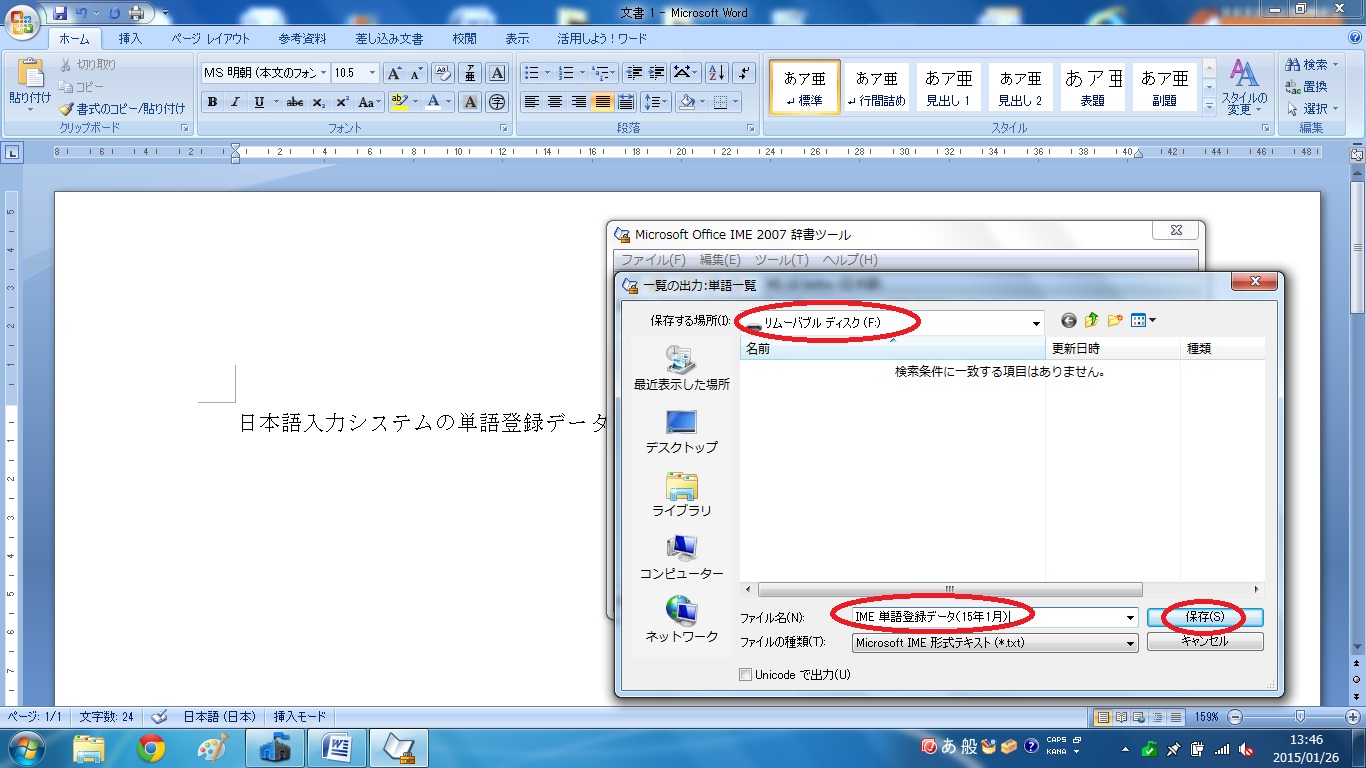Select デスクトップ in the dialog sidebar
This screenshot has width=1366, height=768.
pos(681,433)
